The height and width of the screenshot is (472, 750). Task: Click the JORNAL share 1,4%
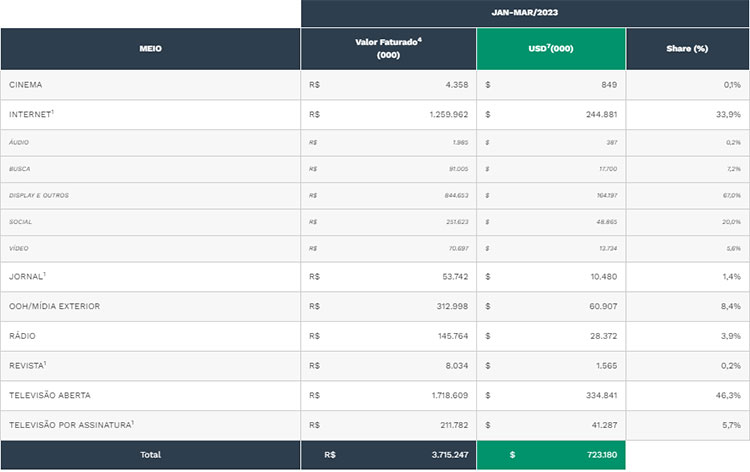click(732, 276)
